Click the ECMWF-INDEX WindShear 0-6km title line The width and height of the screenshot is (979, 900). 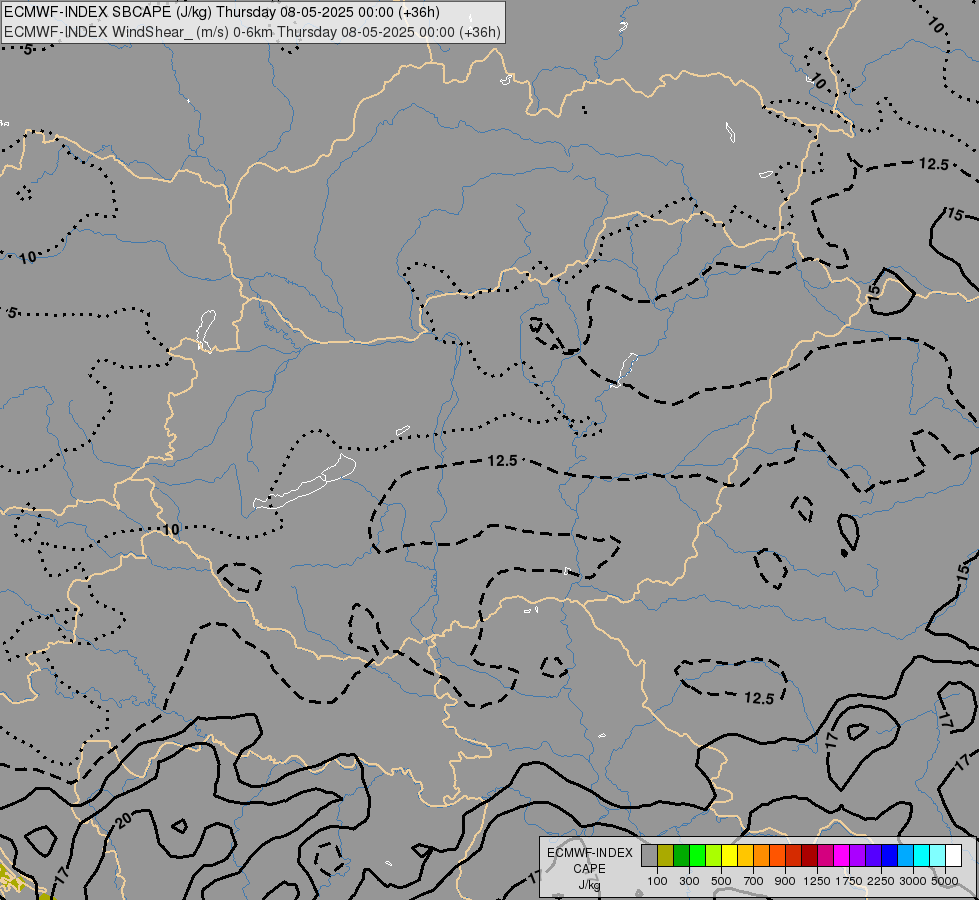click(x=252, y=32)
